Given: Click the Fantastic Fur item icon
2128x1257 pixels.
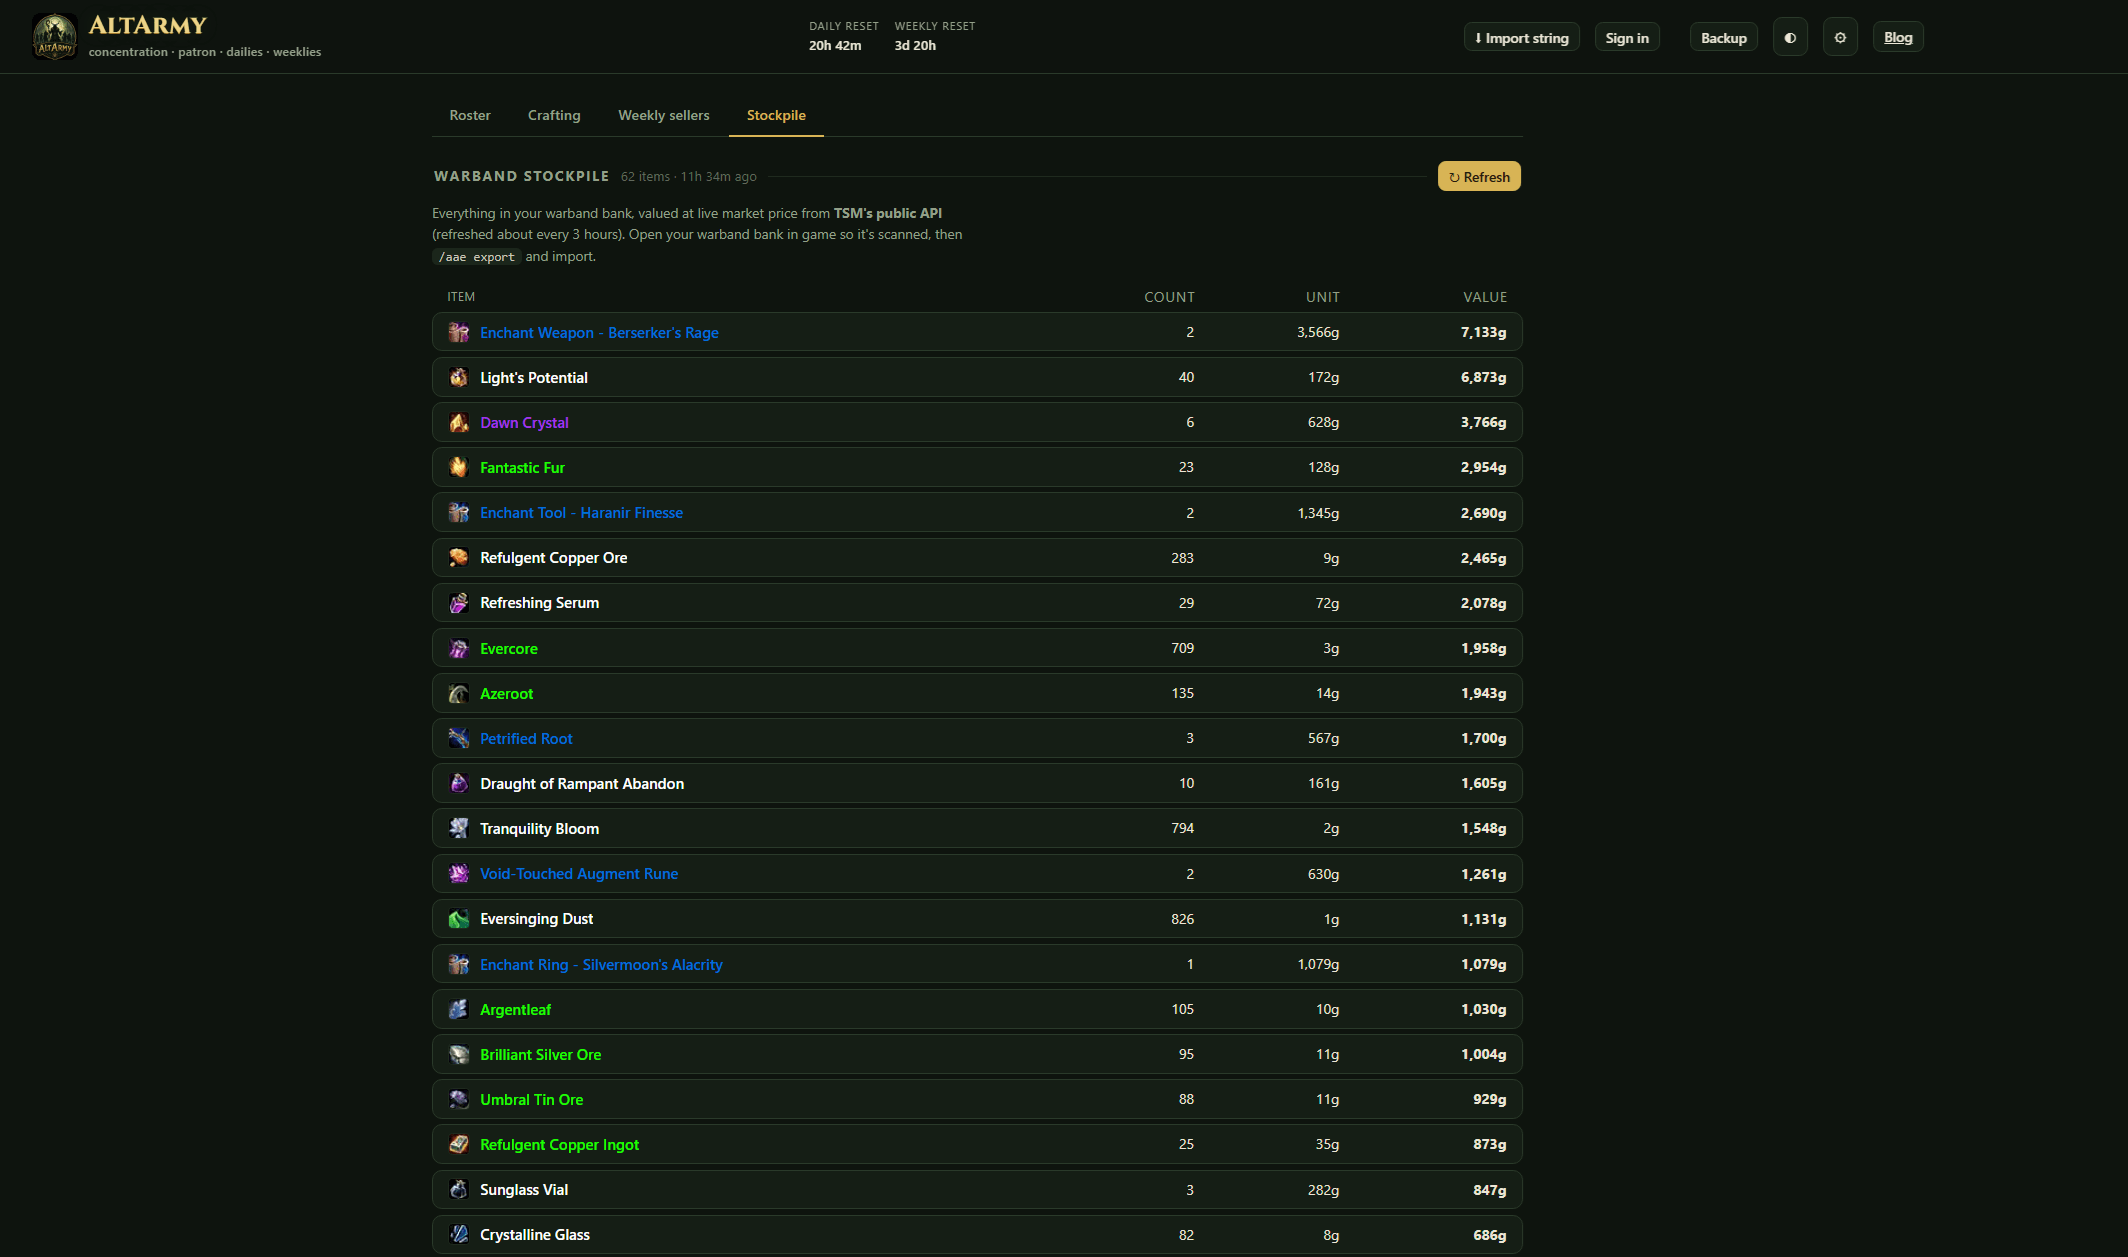Looking at the screenshot, I should click(x=459, y=467).
